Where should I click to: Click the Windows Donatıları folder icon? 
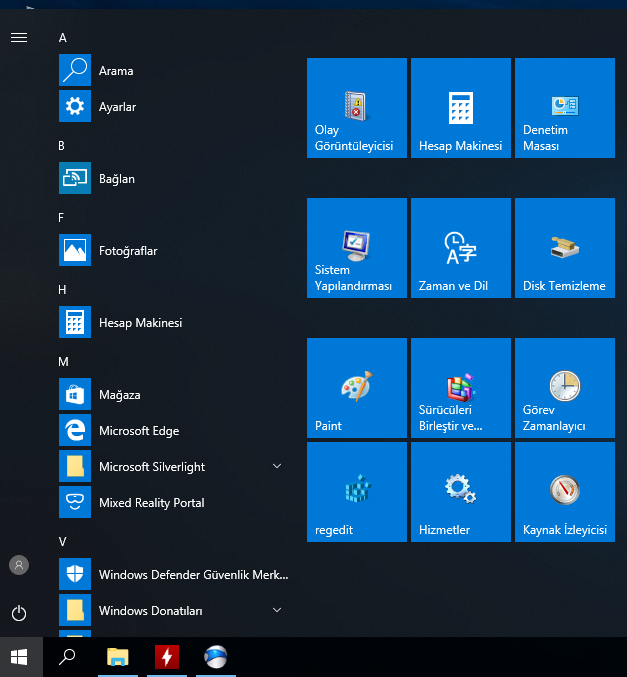[x=75, y=610]
